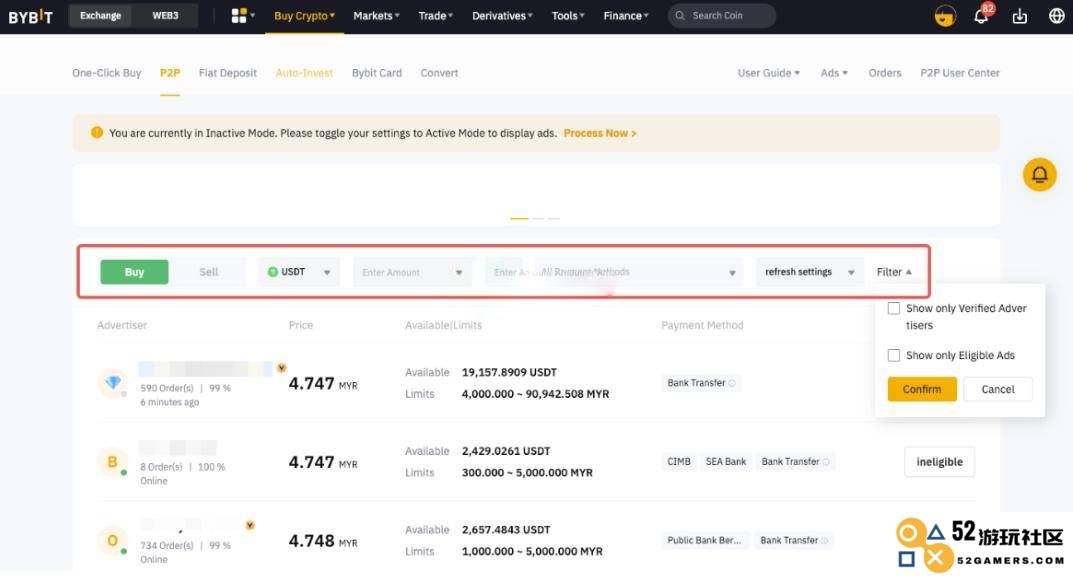Open the notifications bell in header
The height and width of the screenshot is (578, 1073).
point(981,16)
